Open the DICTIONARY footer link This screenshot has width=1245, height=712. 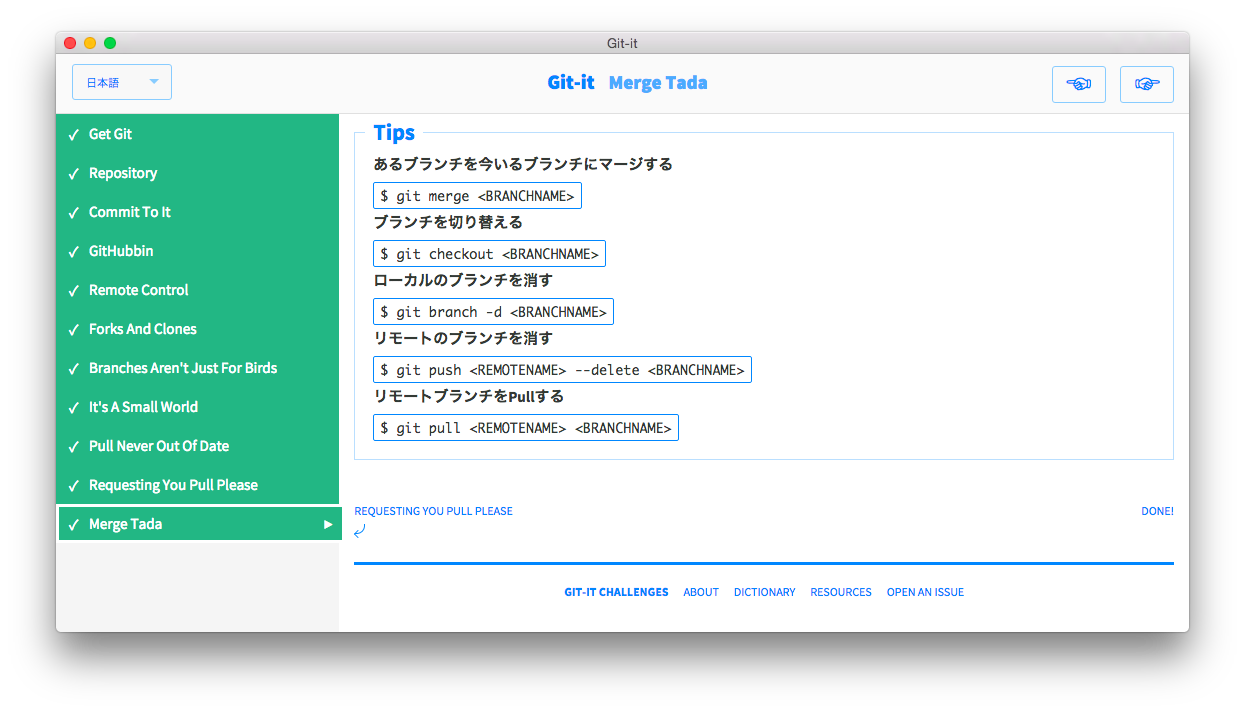click(x=764, y=592)
